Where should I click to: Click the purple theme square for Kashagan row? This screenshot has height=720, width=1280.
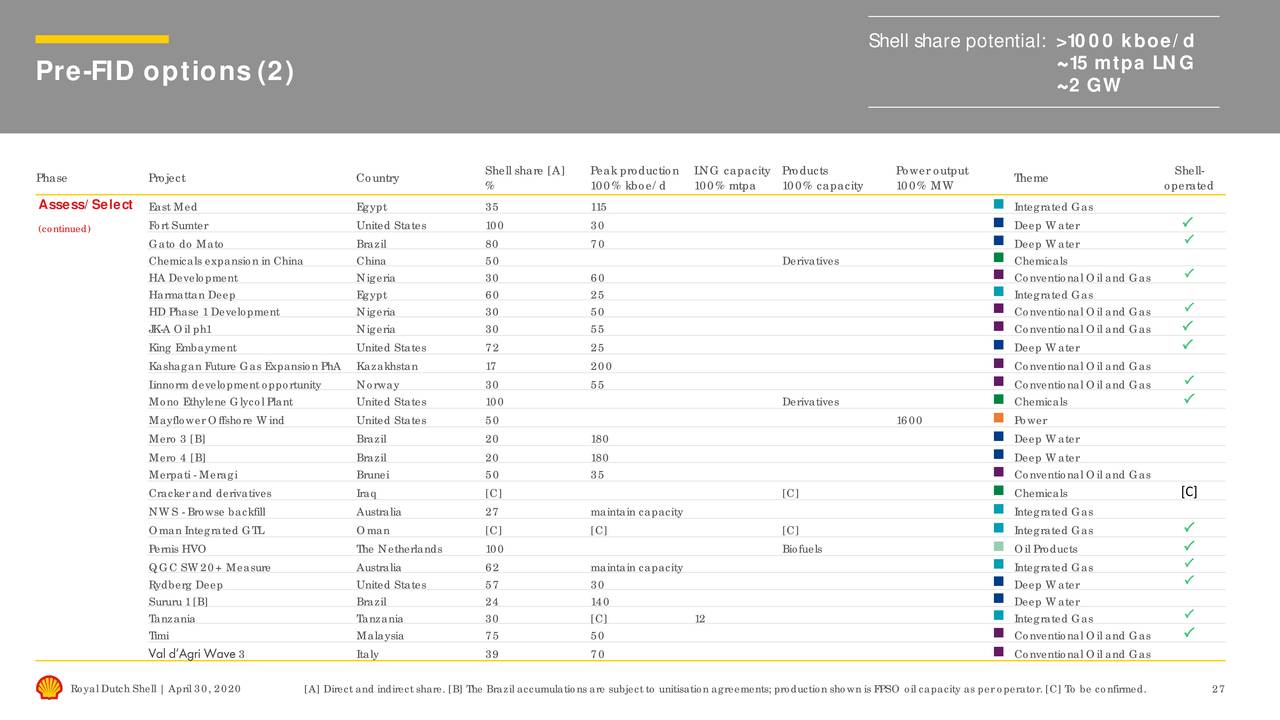[x=999, y=364]
